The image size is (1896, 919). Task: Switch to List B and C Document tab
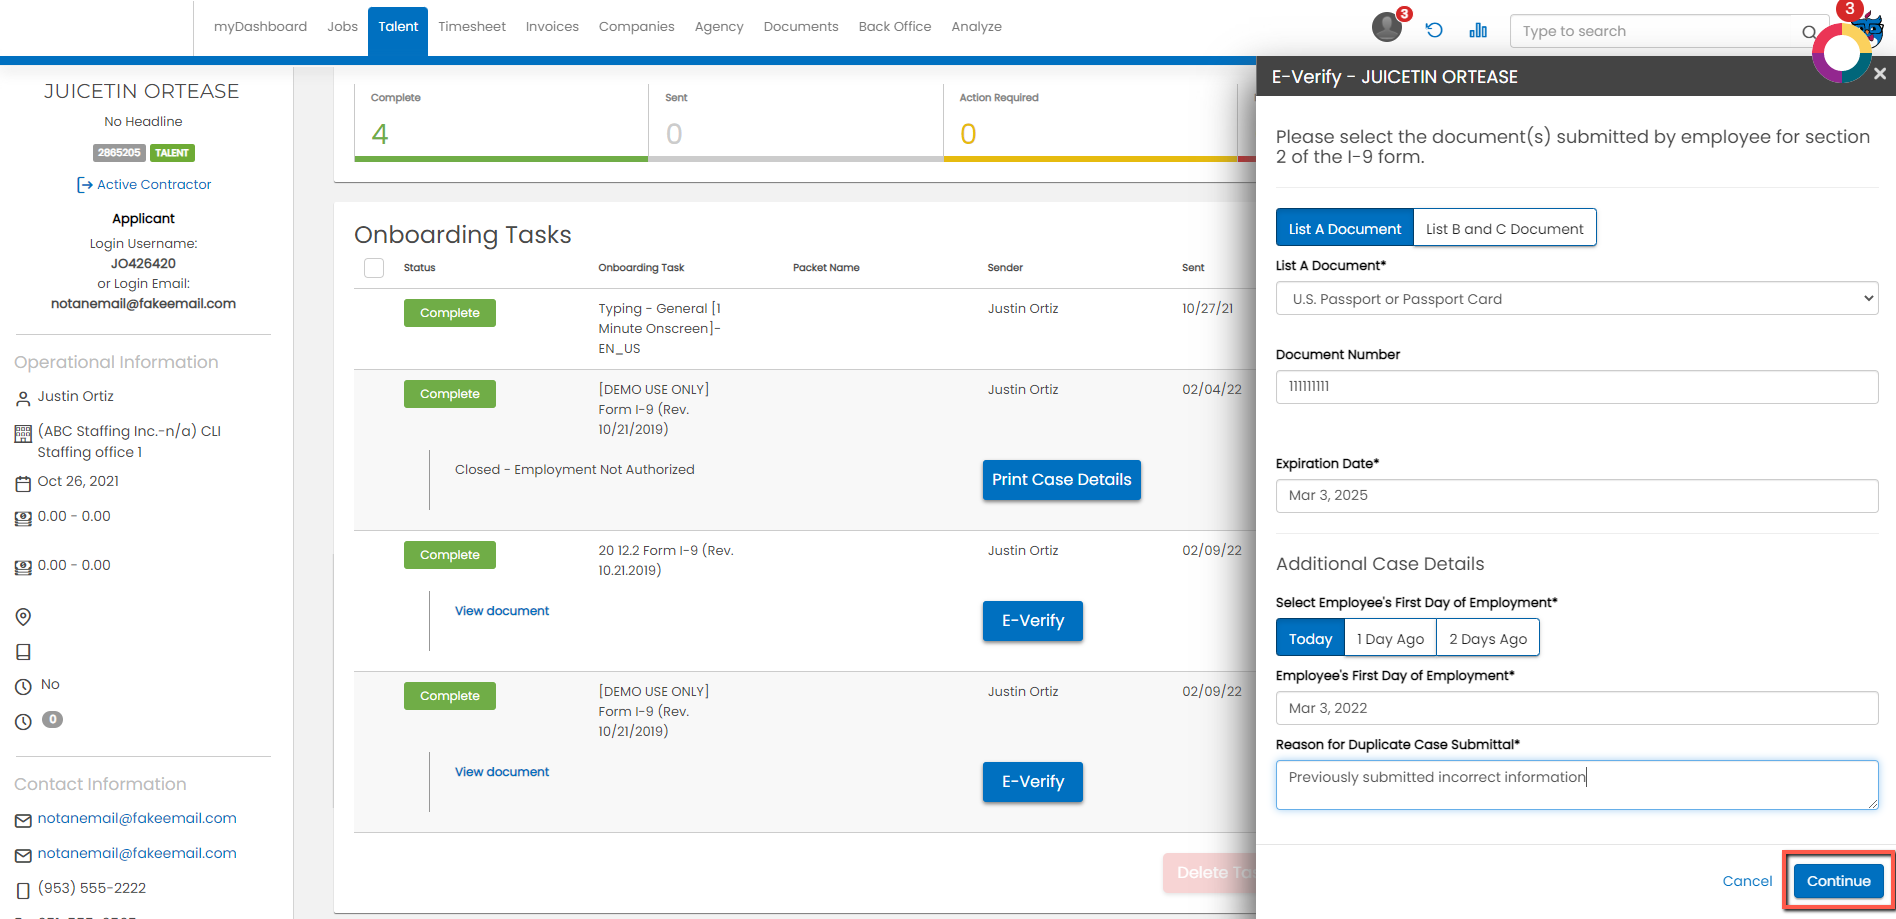[1504, 228]
